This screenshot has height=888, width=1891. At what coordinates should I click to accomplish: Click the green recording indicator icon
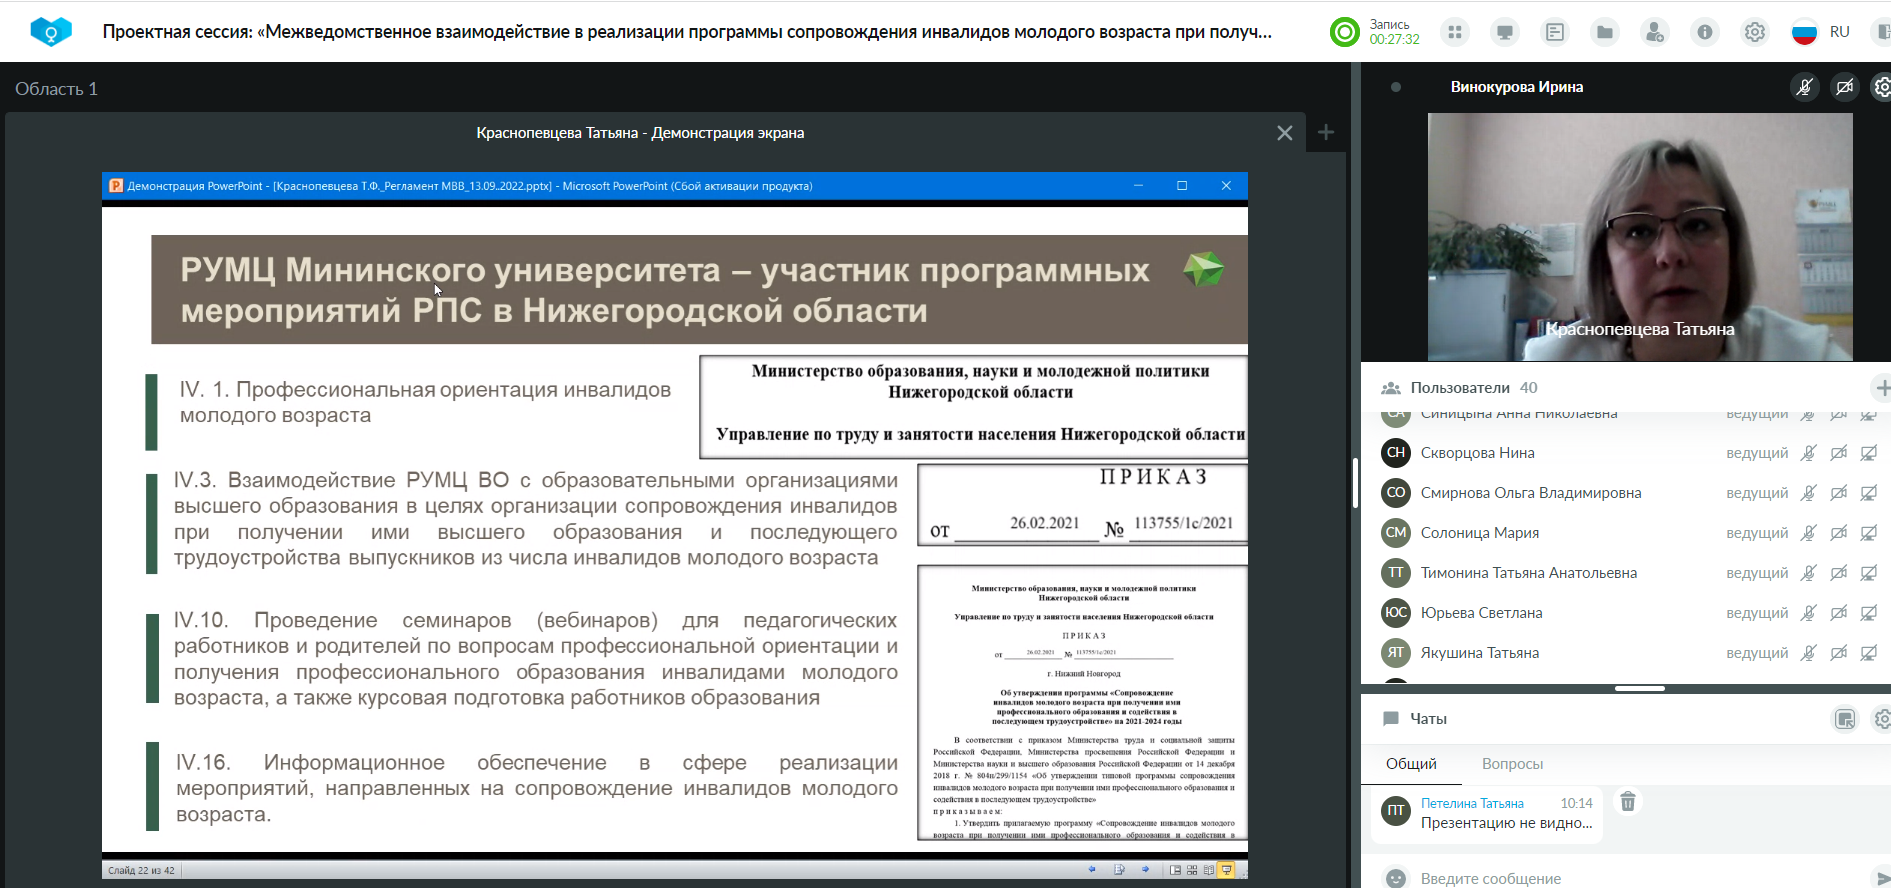pos(1345,32)
